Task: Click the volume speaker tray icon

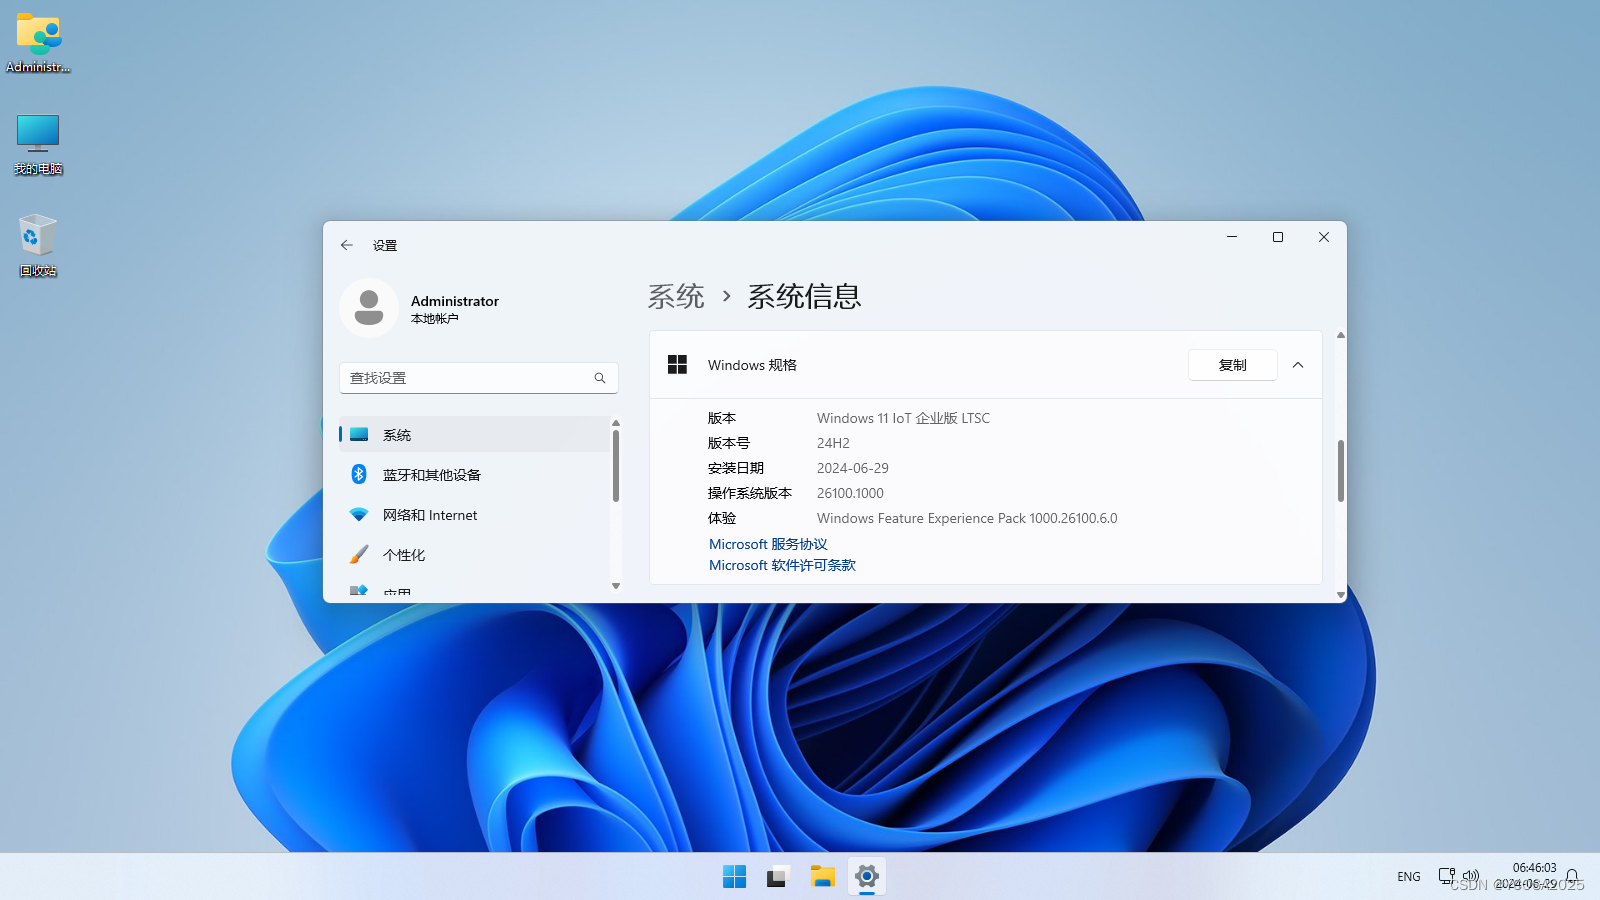Action: (1470, 876)
